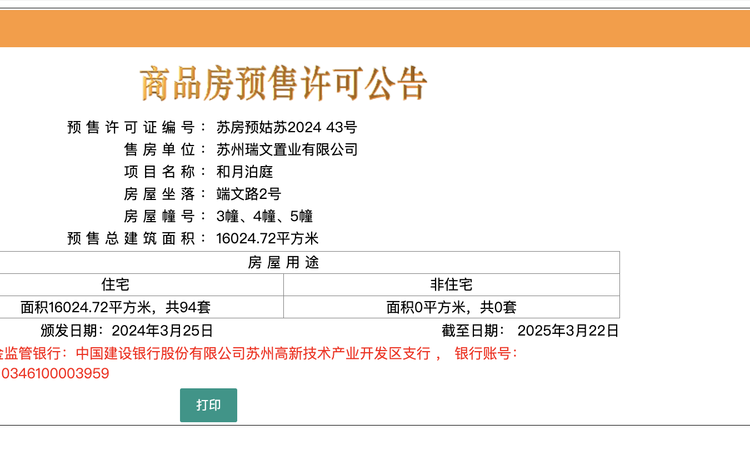Click the 预售总建筑面积 label
The height and width of the screenshot is (450, 750).
(x=136, y=238)
